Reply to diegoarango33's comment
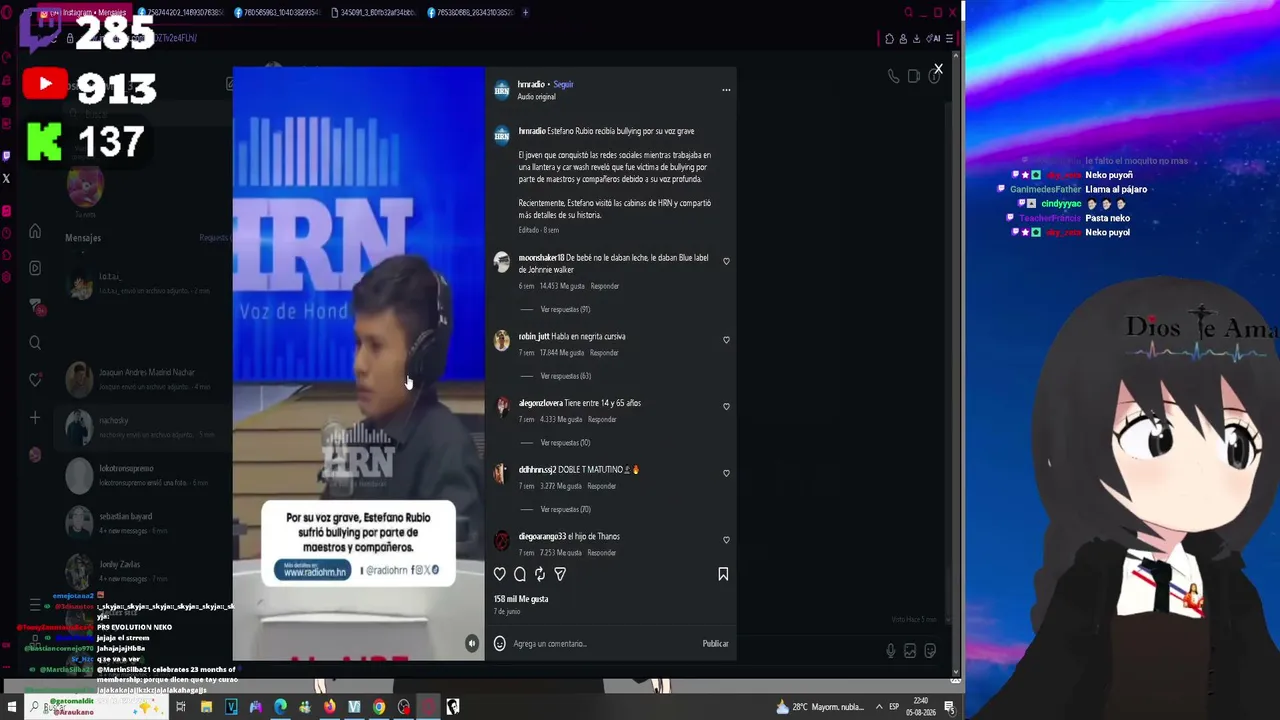 (x=601, y=552)
